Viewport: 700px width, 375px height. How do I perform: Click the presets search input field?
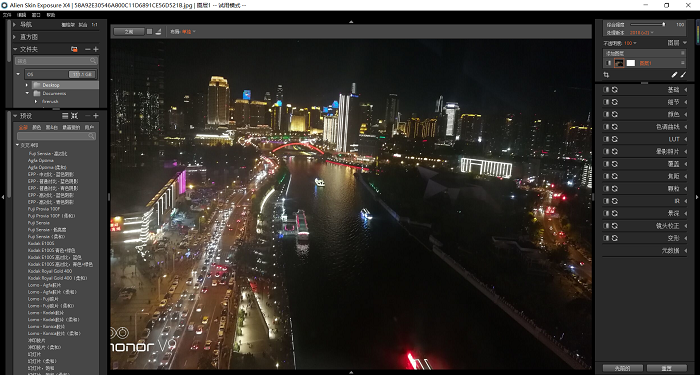56,136
